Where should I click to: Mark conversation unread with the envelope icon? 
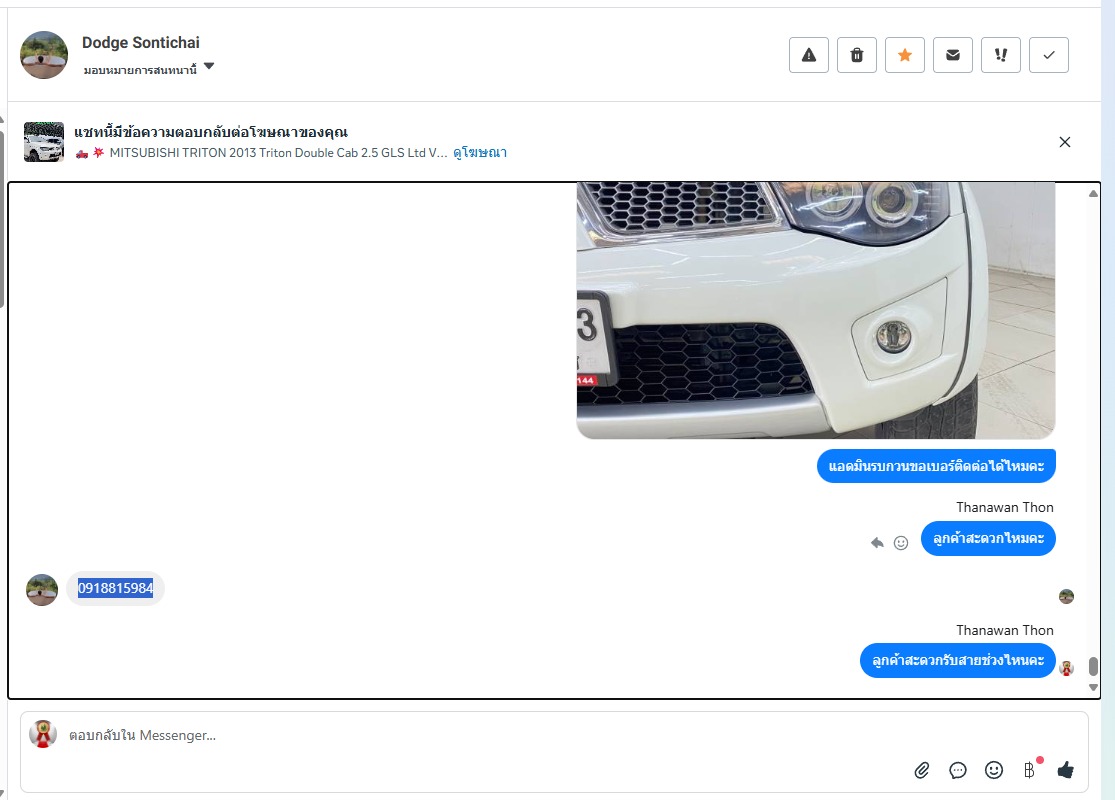point(953,55)
